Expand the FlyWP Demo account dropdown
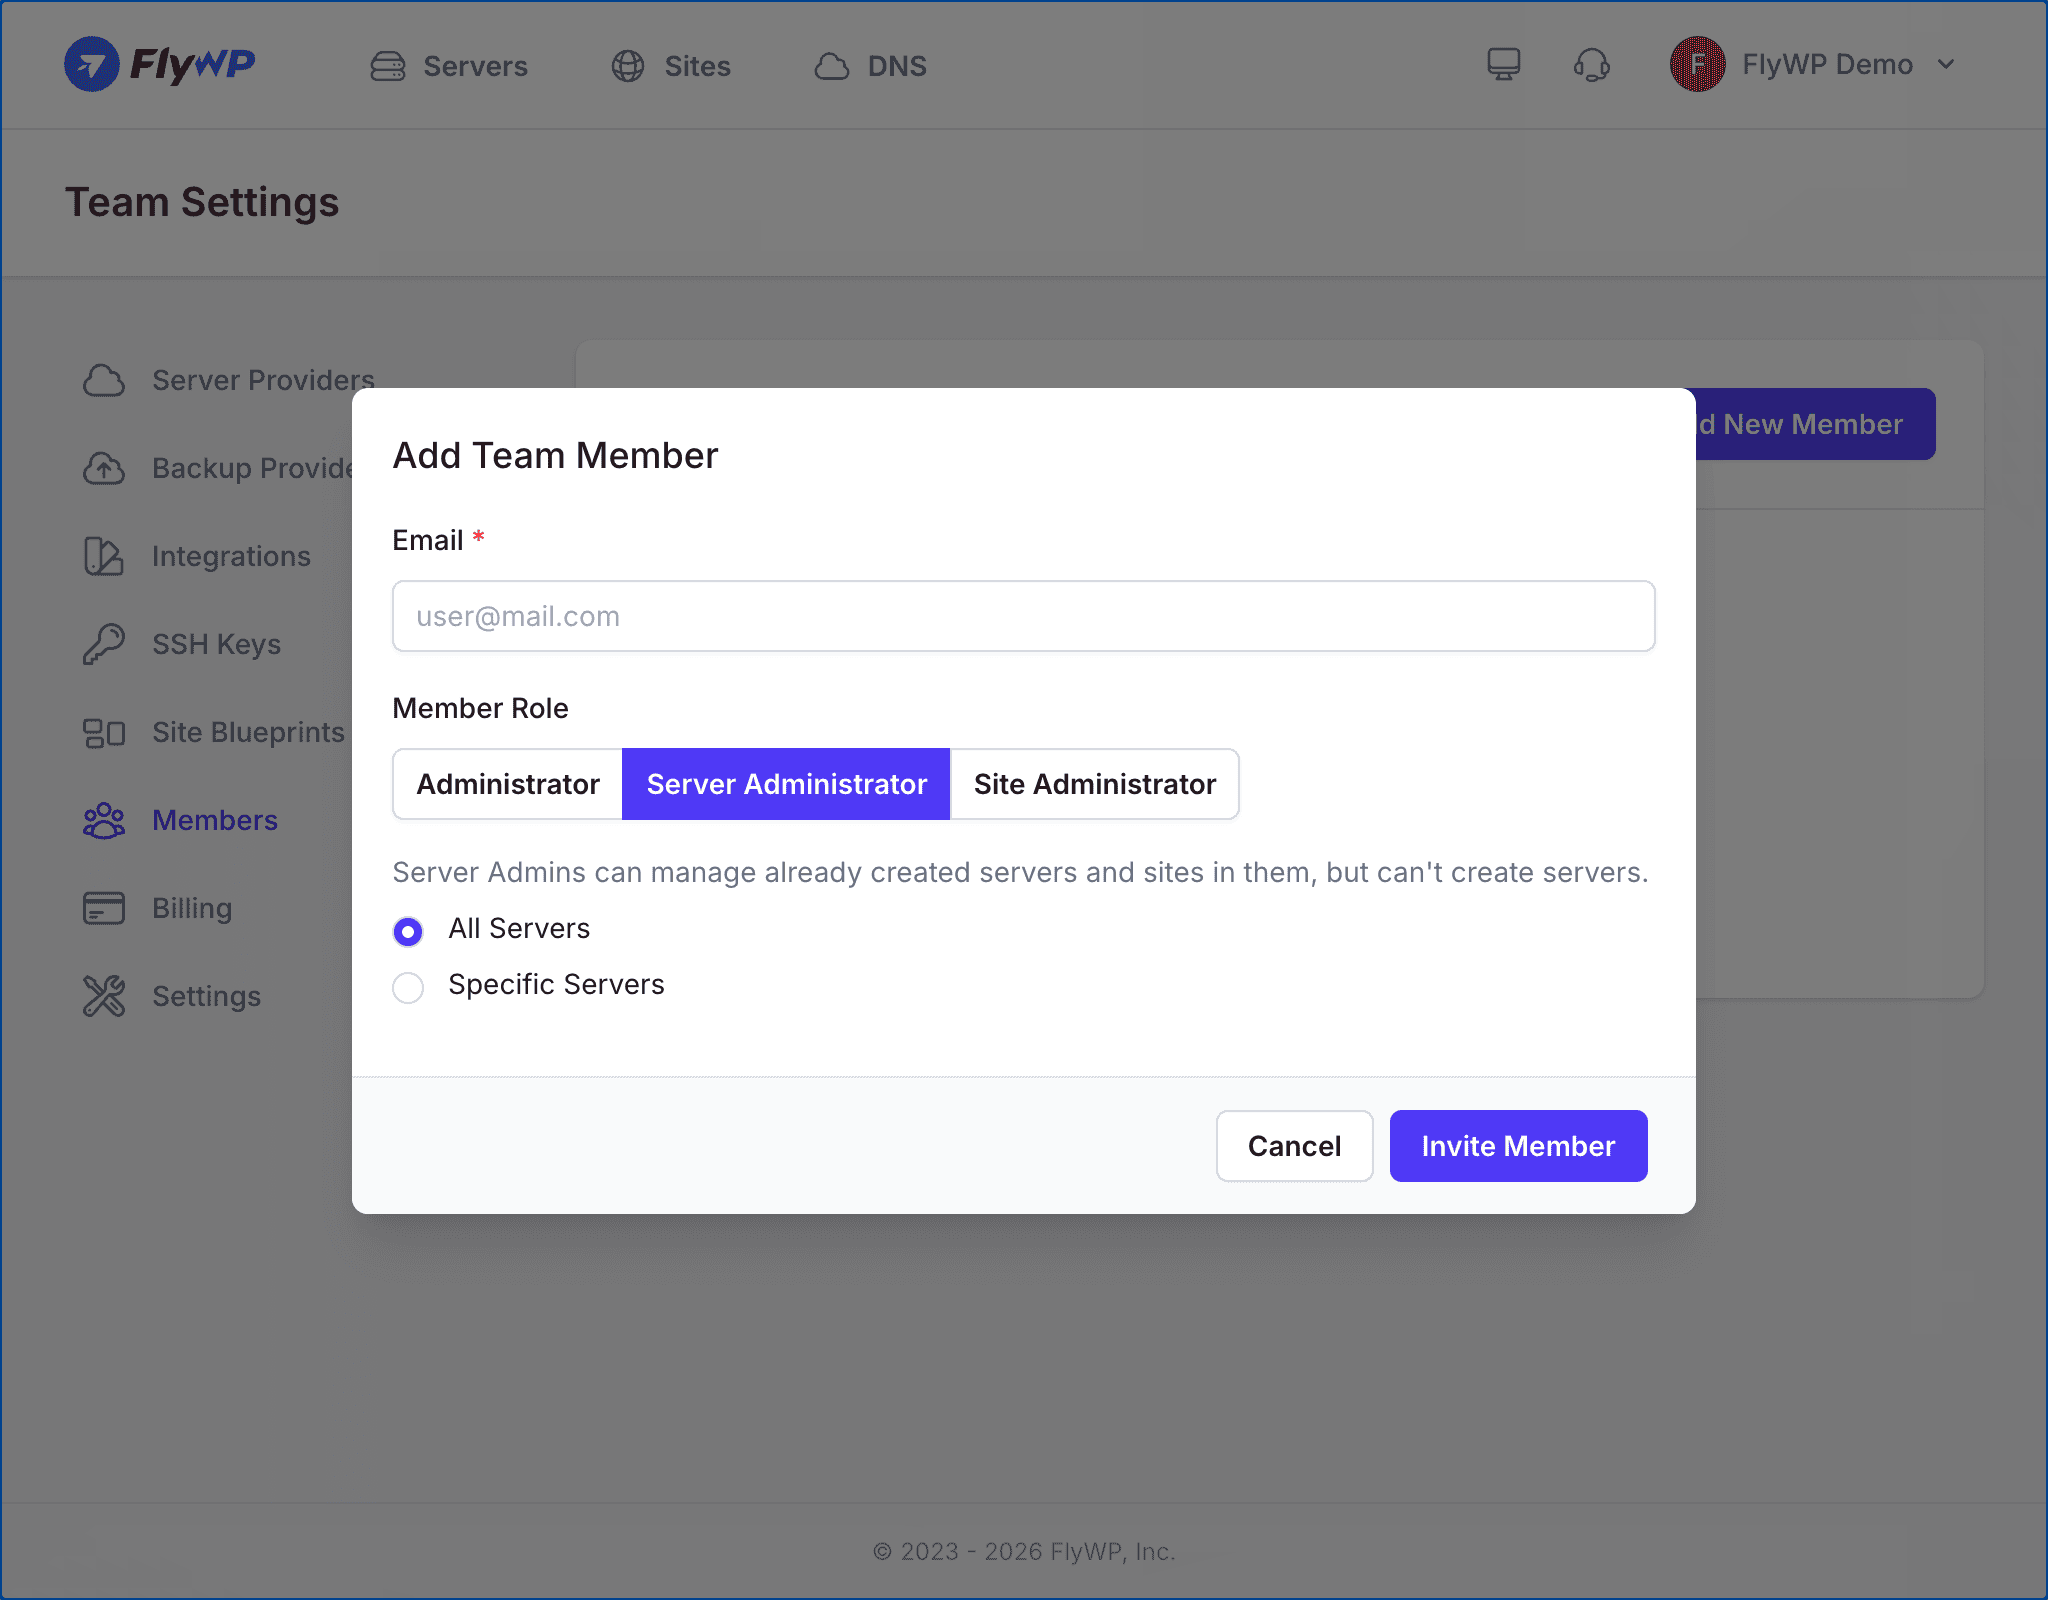 click(x=1946, y=65)
